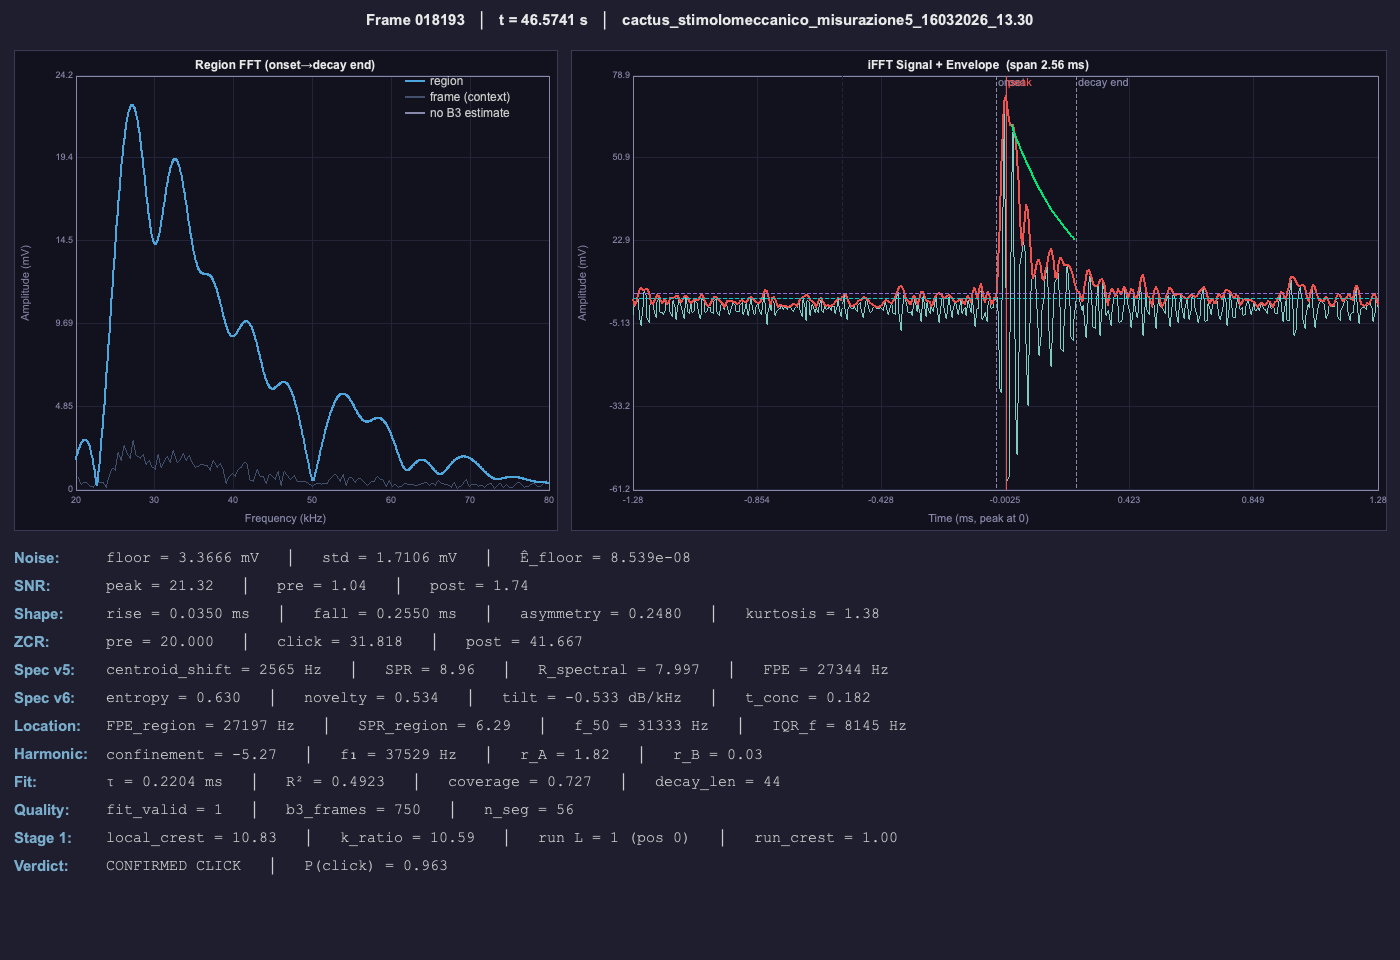Click the ZCR 'pre = 20.000' value

tap(160, 642)
